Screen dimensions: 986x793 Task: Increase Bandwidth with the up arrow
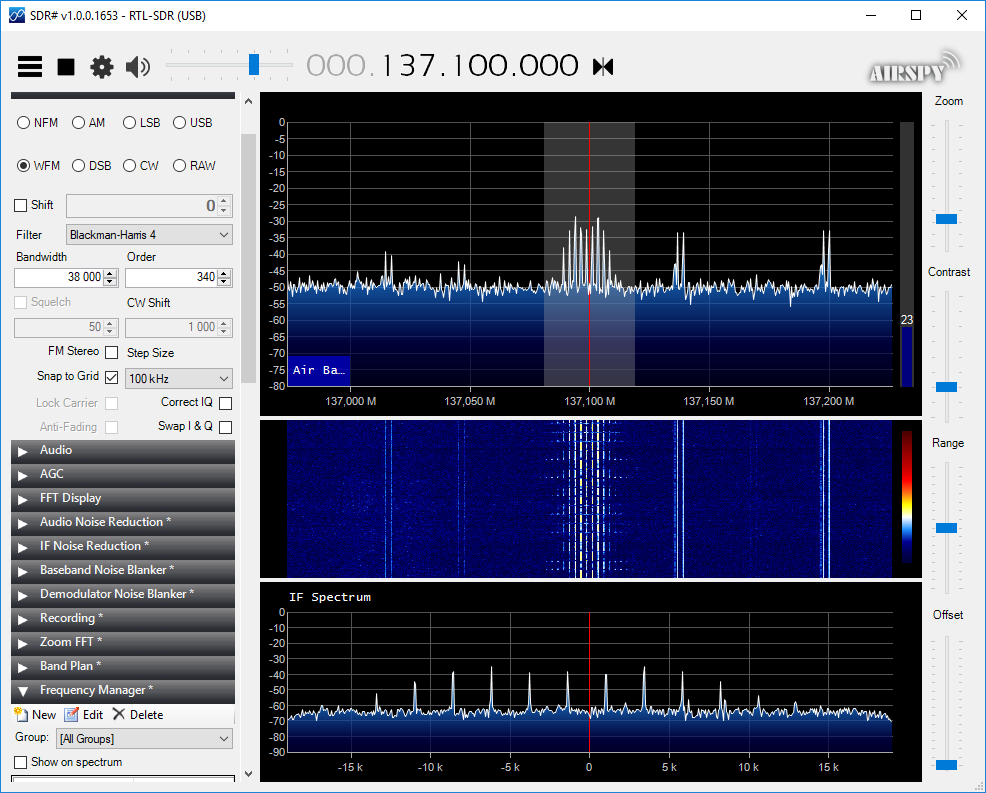click(111, 273)
